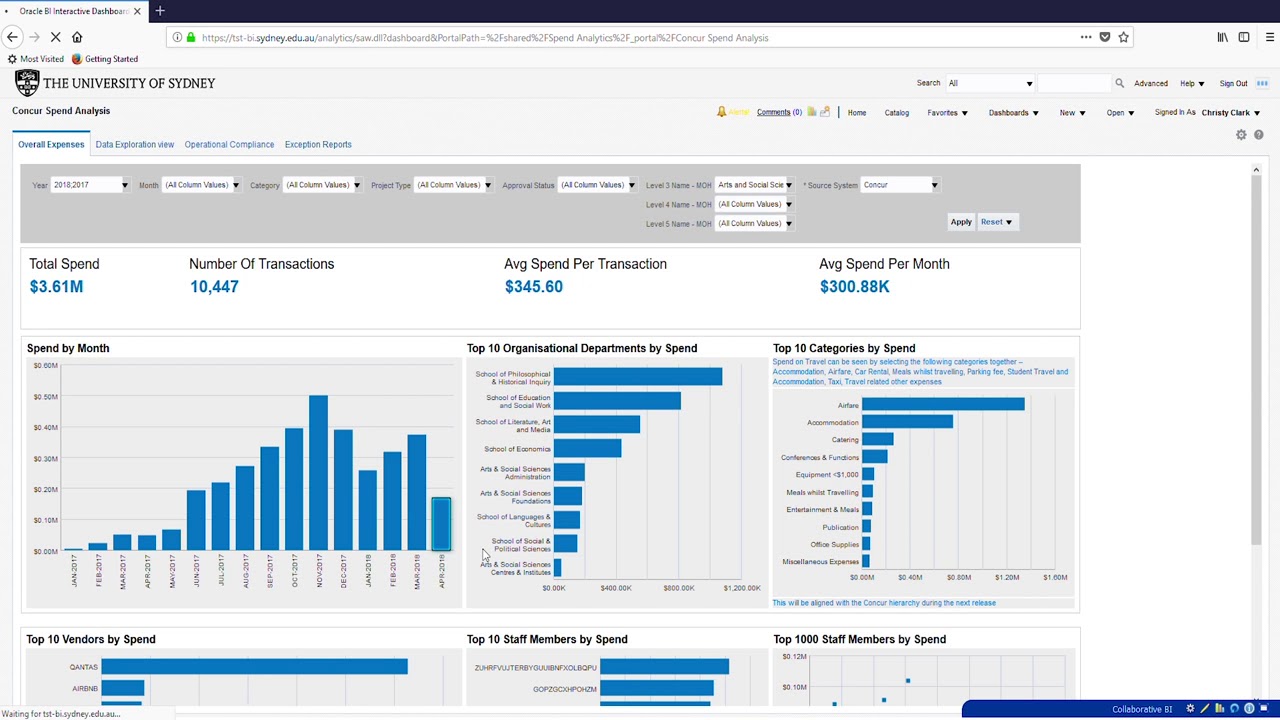Click the University of Sydney logo
The height and width of the screenshot is (720, 1280).
click(x=115, y=83)
